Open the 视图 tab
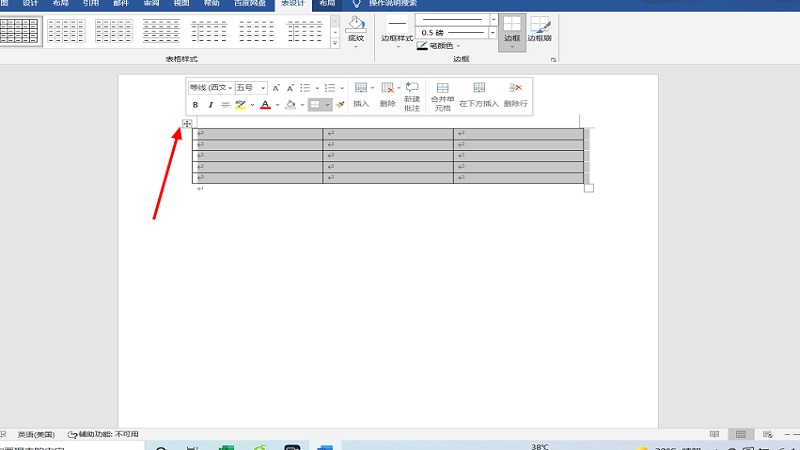 coord(181,4)
